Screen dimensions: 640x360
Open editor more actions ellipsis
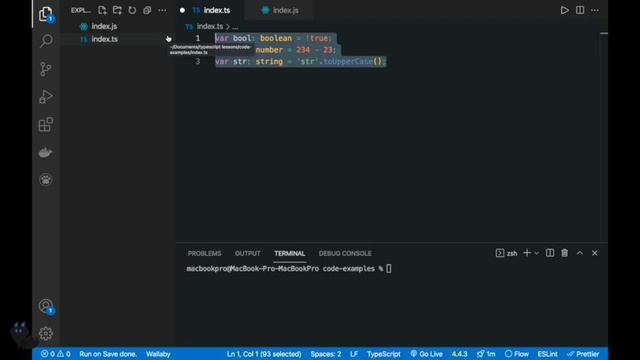[595, 10]
